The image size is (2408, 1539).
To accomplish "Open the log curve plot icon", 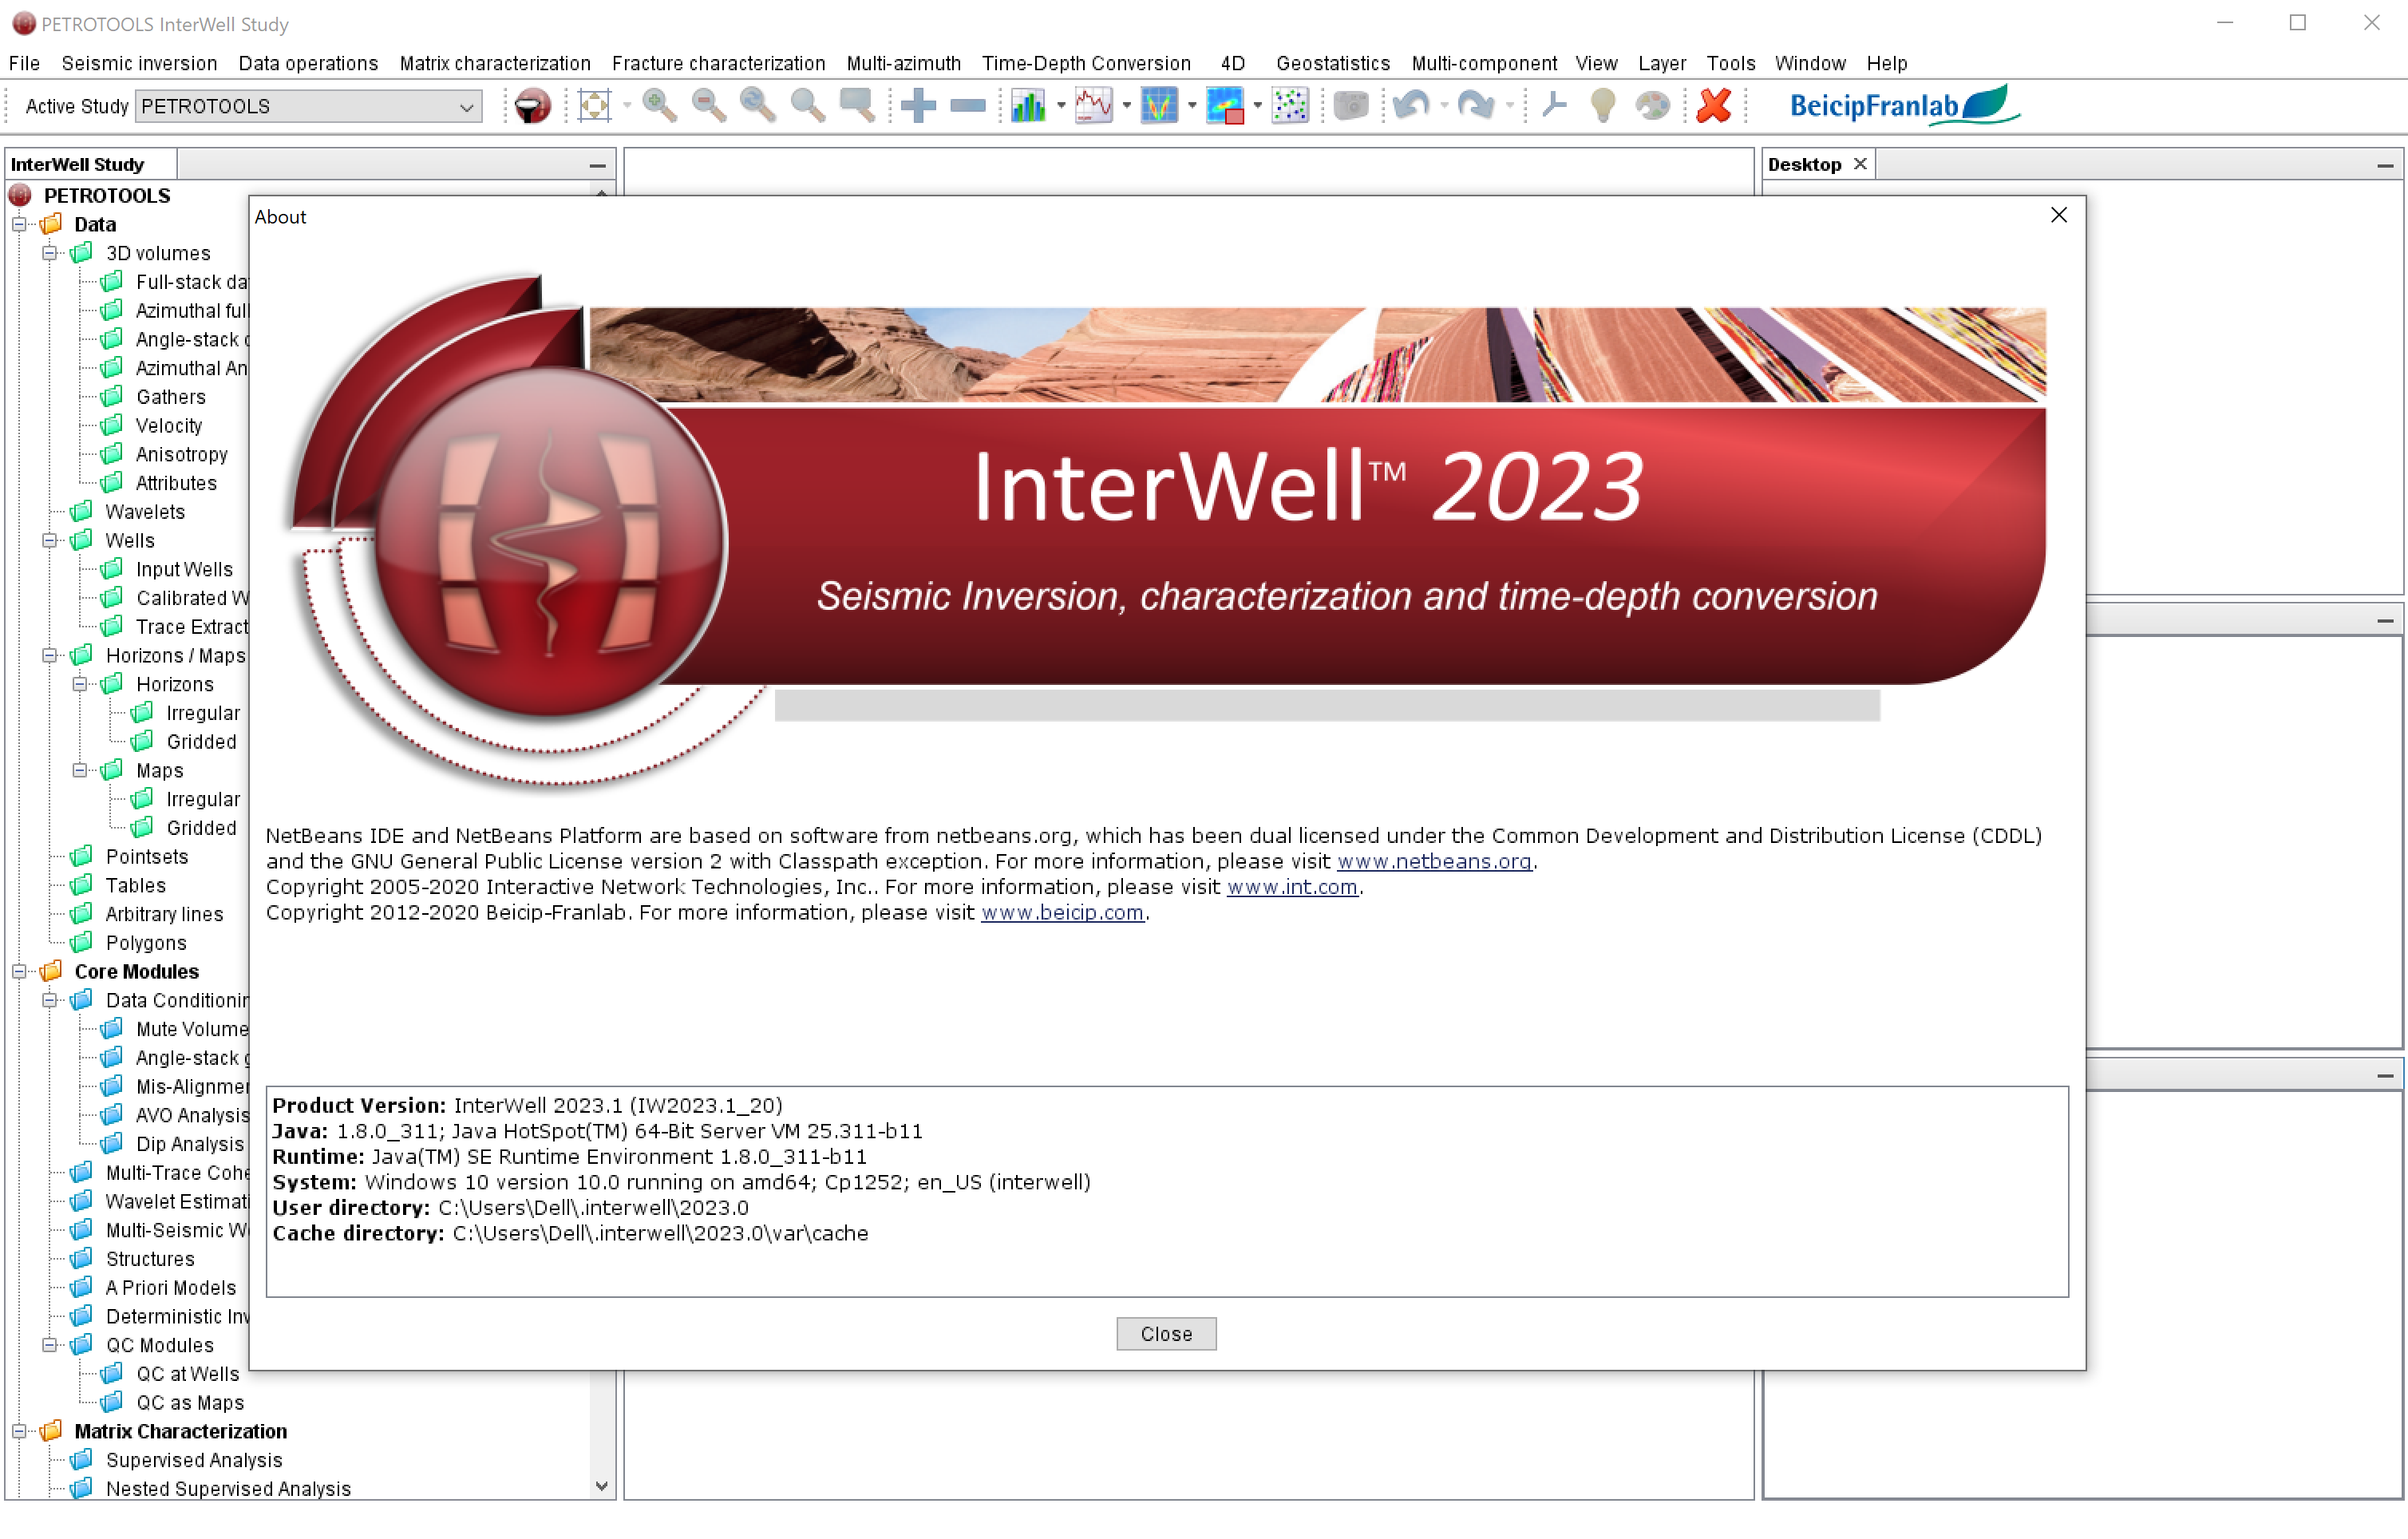I will coord(1093,106).
